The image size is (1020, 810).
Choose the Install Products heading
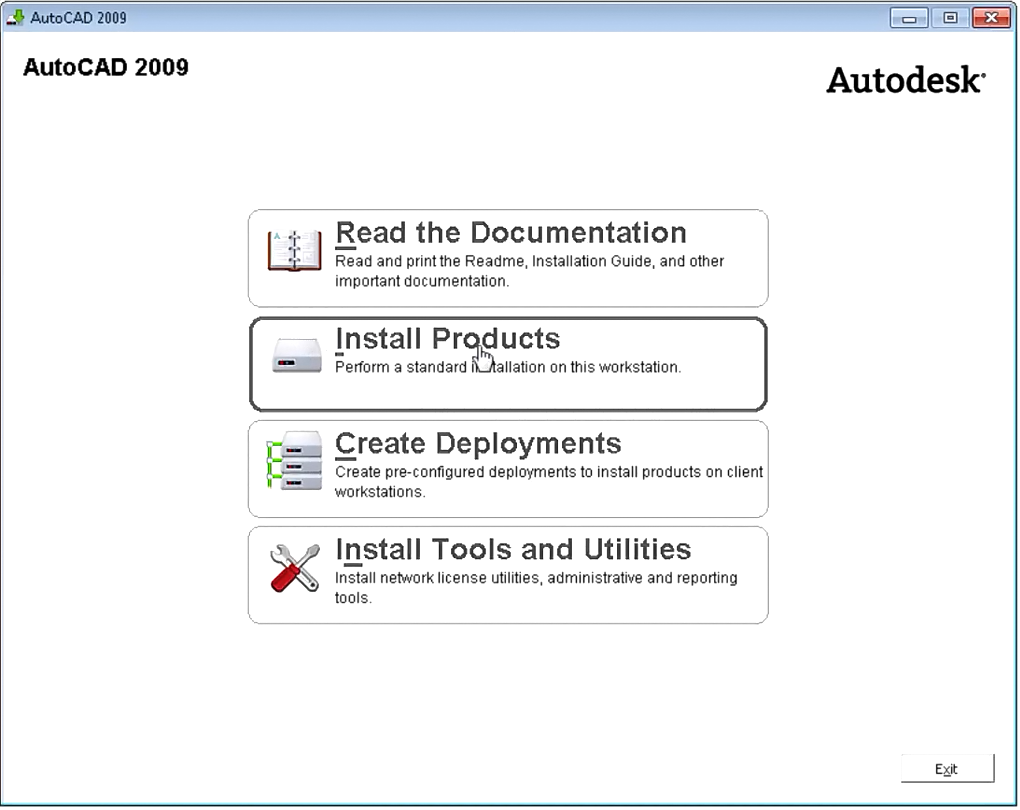pos(448,339)
